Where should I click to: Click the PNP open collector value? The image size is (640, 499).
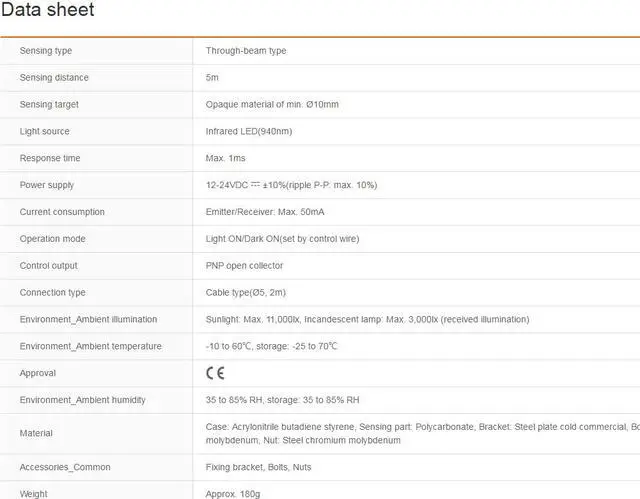[x=244, y=266]
